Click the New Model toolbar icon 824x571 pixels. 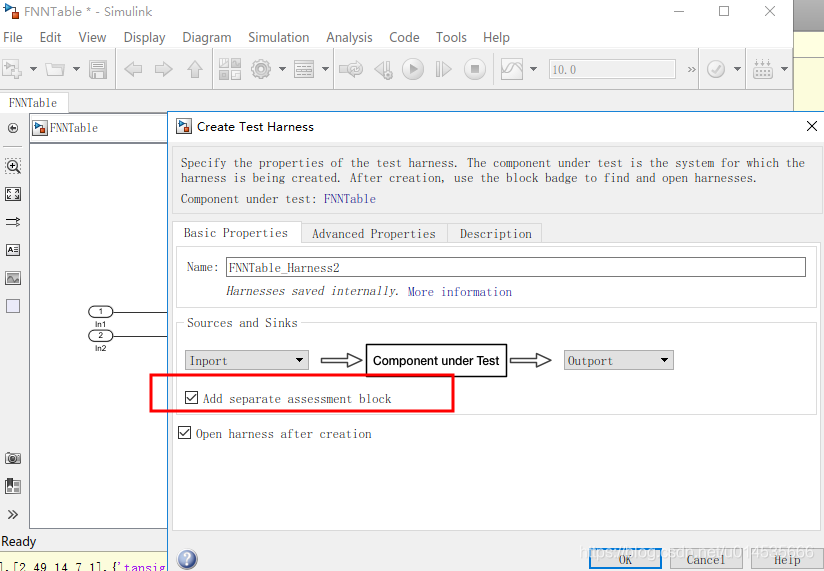pyautogui.click(x=12, y=69)
